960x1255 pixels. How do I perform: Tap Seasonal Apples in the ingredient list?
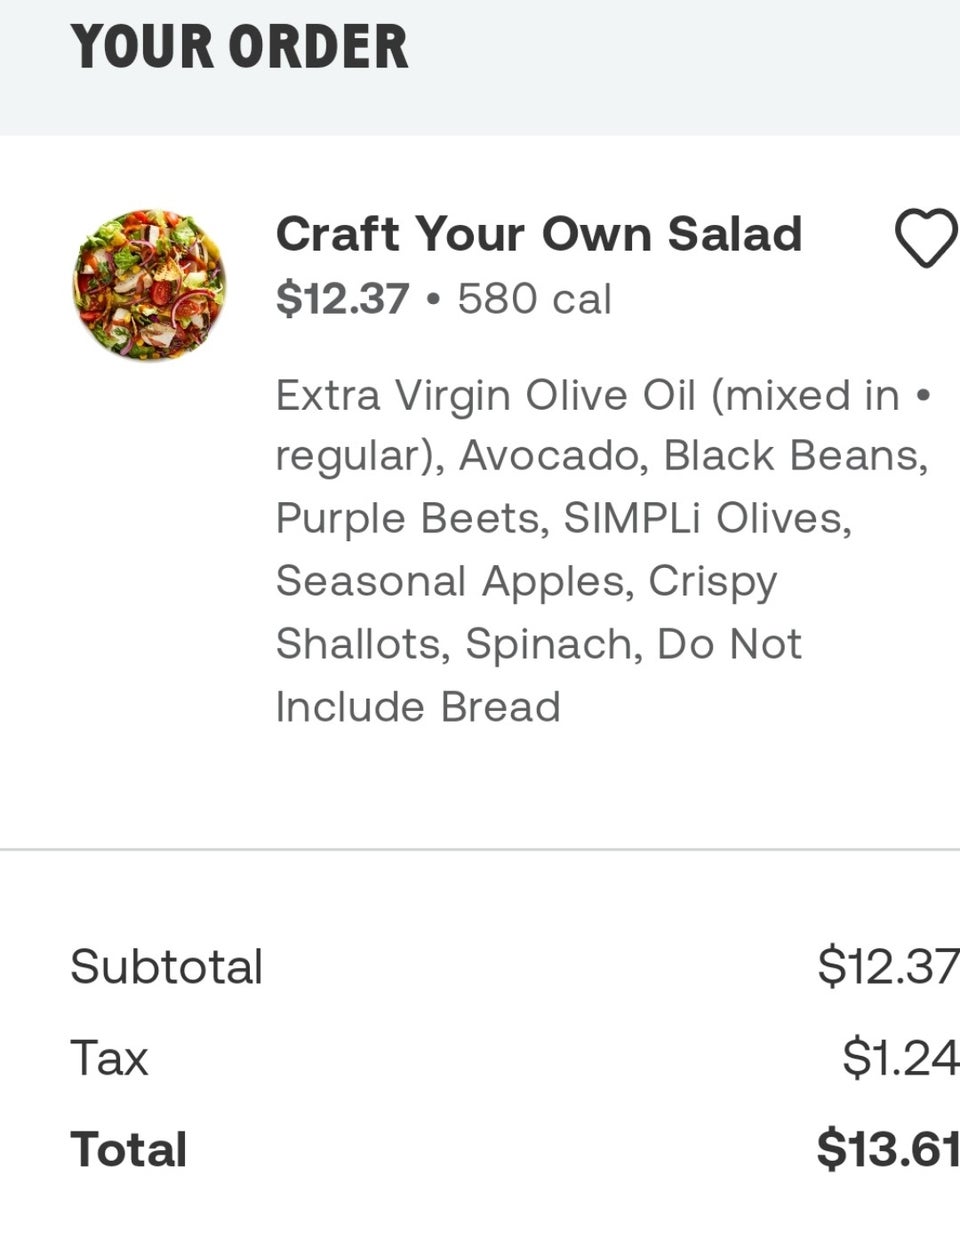click(453, 581)
